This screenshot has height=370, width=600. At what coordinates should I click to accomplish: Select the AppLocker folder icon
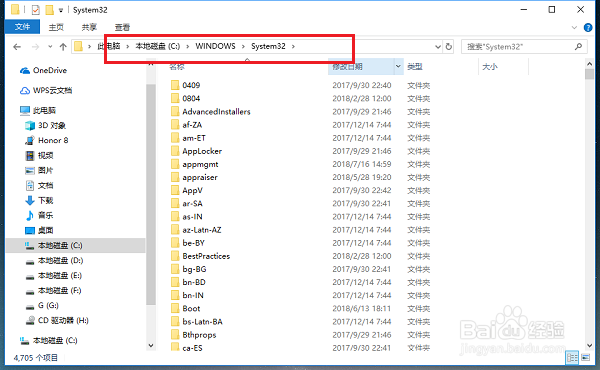(x=175, y=151)
